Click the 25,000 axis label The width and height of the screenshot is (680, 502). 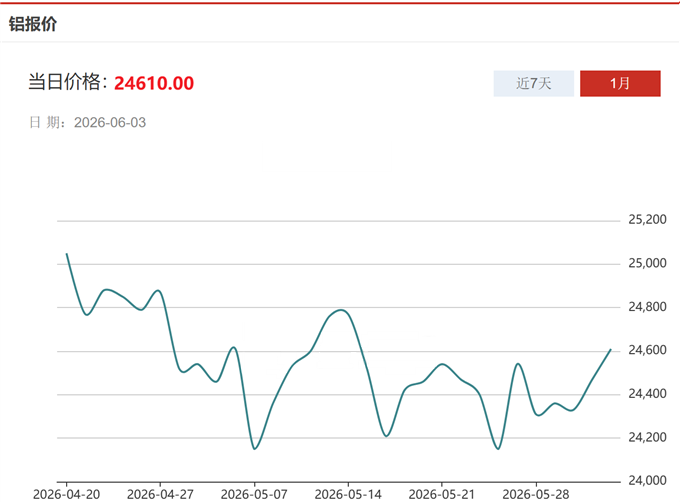tap(647, 263)
